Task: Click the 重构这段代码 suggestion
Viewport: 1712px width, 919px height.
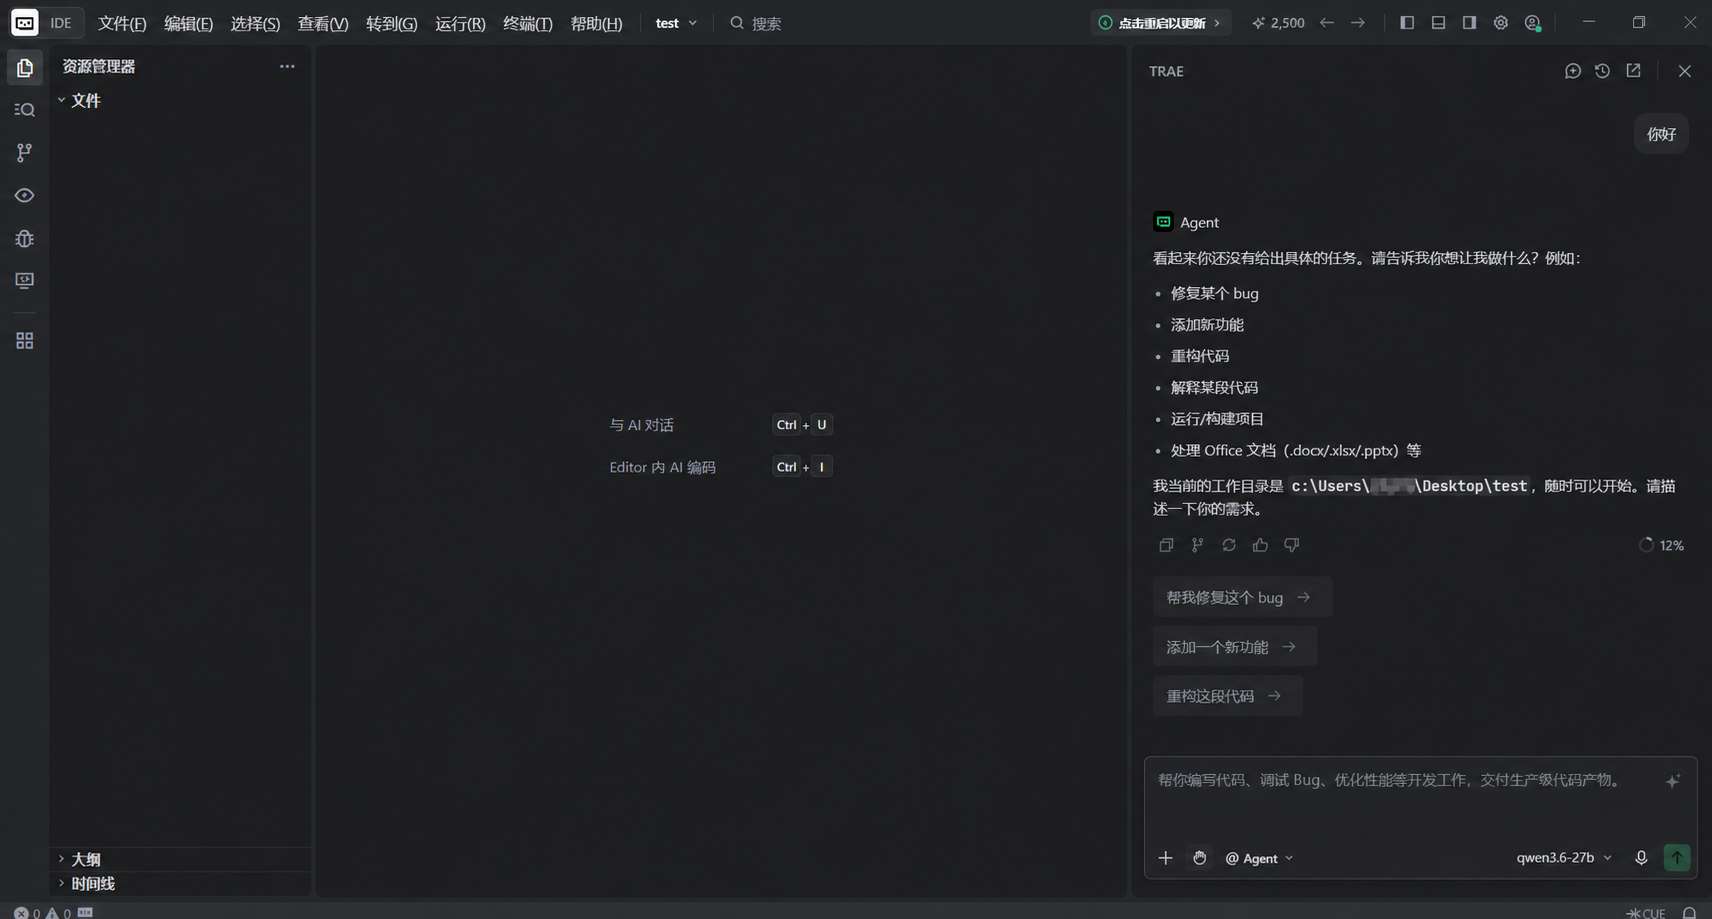Action: pos(1228,696)
